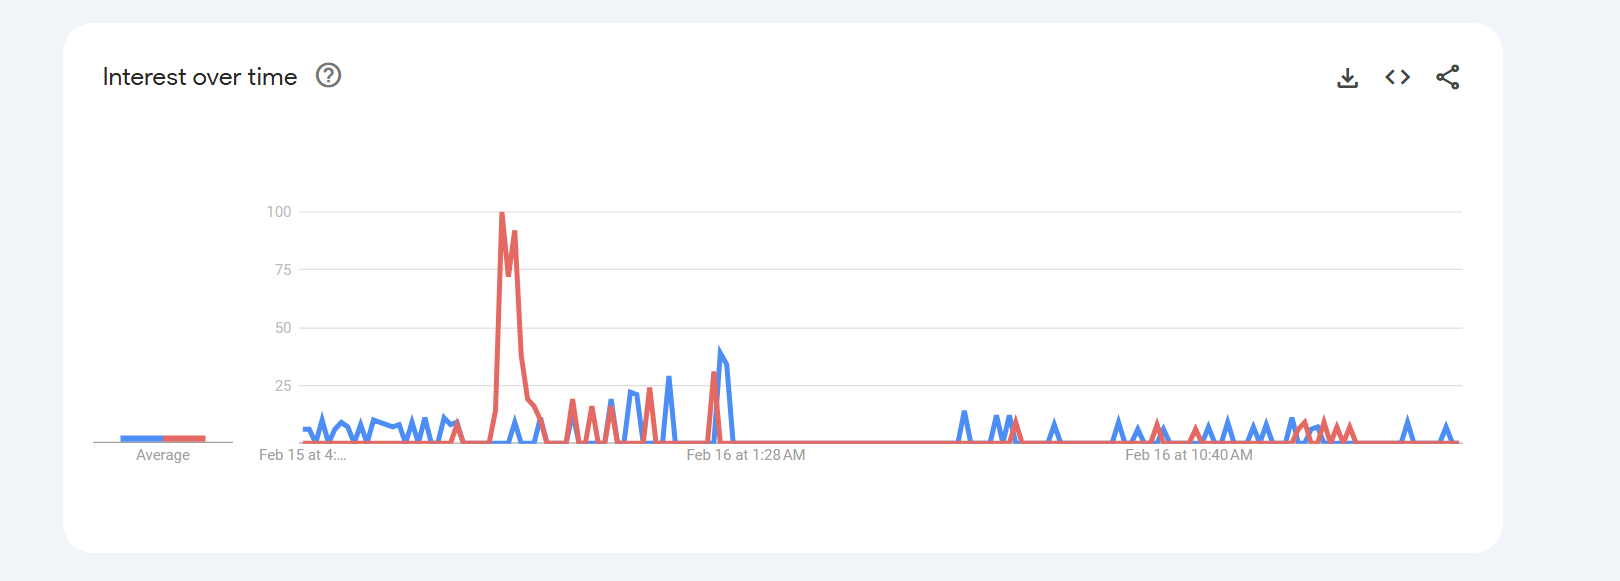The height and width of the screenshot is (581, 1620).
Task: Click the "Average" label under the bars
Action: click(163, 455)
